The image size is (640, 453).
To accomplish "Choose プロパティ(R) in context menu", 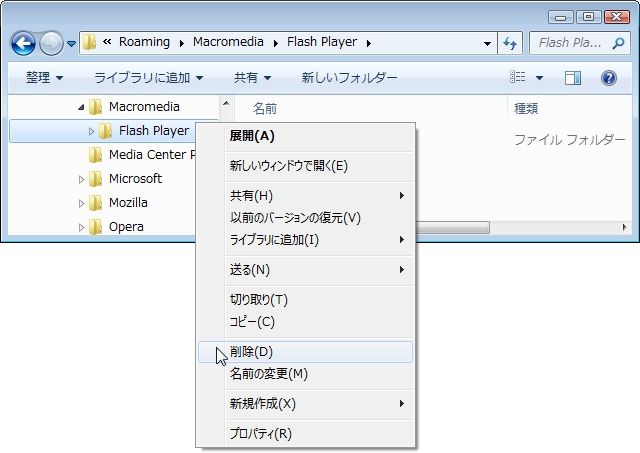I will click(x=305, y=433).
